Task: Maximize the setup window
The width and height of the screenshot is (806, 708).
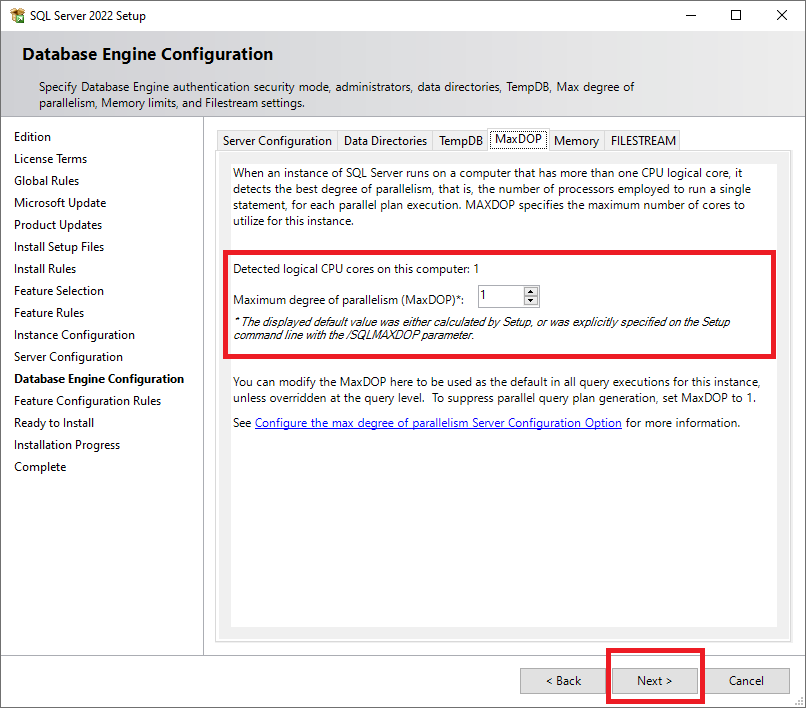Action: (x=736, y=15)
